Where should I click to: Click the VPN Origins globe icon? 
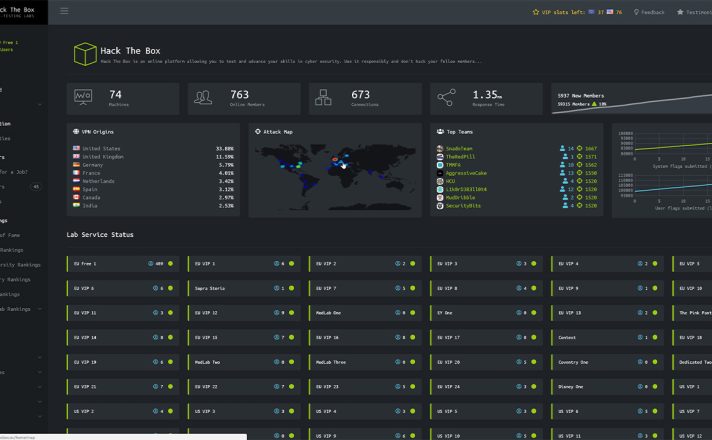point(76,132)
